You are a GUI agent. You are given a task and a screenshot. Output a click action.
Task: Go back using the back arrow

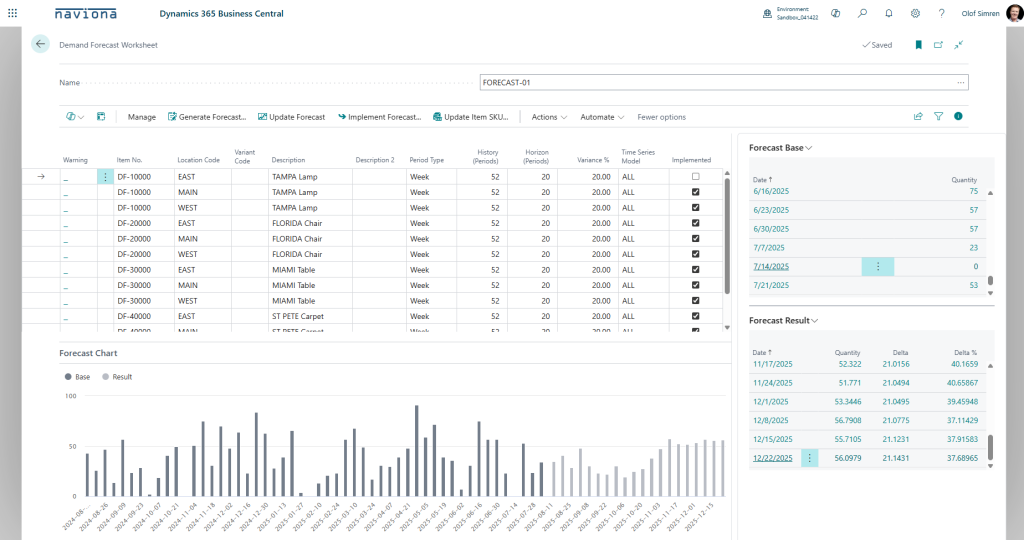tap(40, 44)
